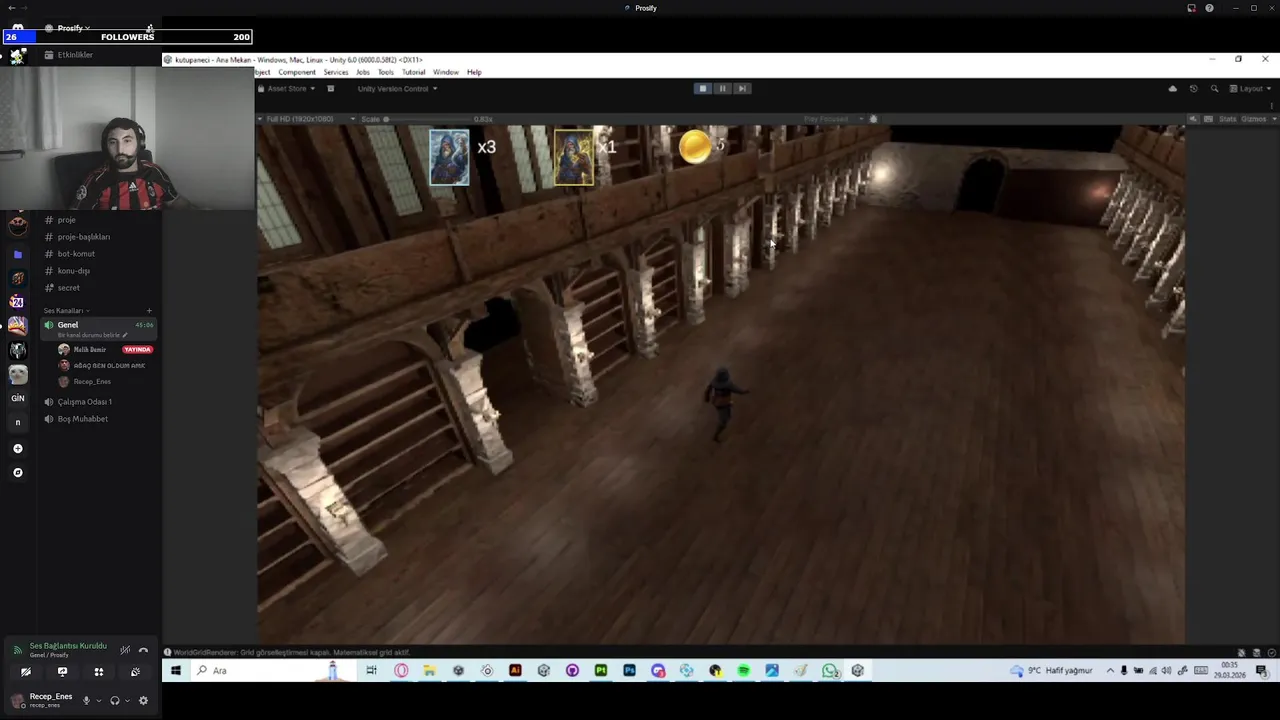The image size is (1280, 720).
Task: Open Play Focused dropdown
Action: (832, 119)
